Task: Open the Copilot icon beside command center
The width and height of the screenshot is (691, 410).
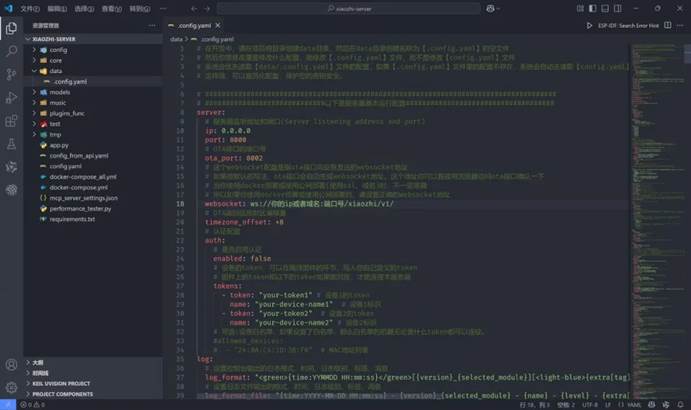Action: coord(490,8)
